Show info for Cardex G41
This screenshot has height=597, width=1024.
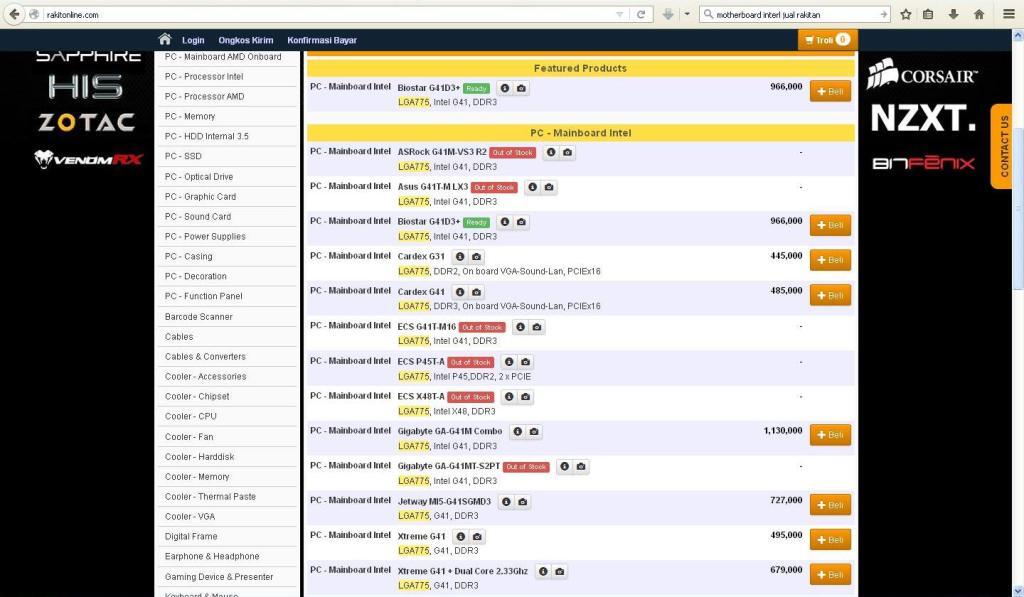point(460,292)
